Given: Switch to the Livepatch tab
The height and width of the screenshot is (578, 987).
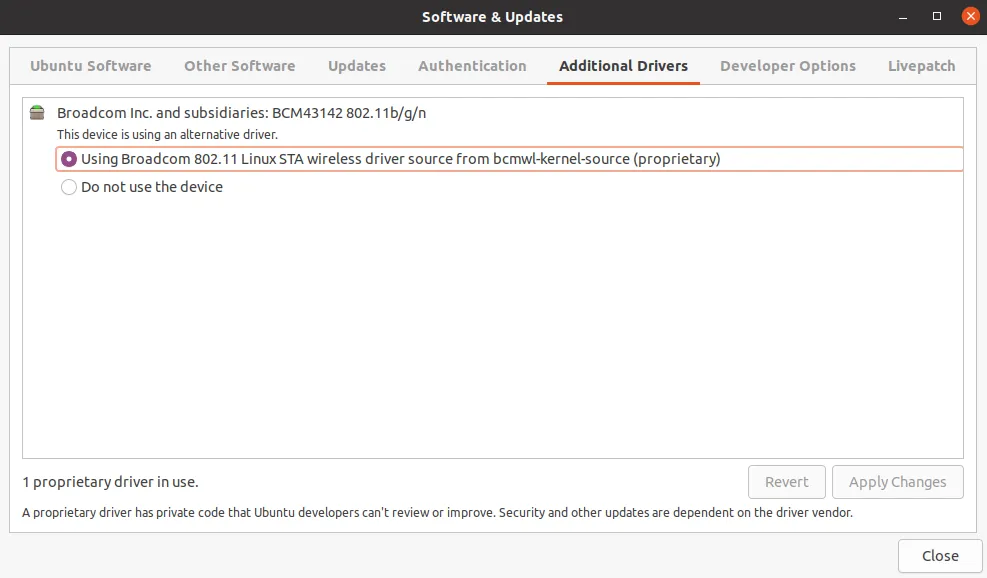Looking at the screenshot, I should [x=921, y=65].
